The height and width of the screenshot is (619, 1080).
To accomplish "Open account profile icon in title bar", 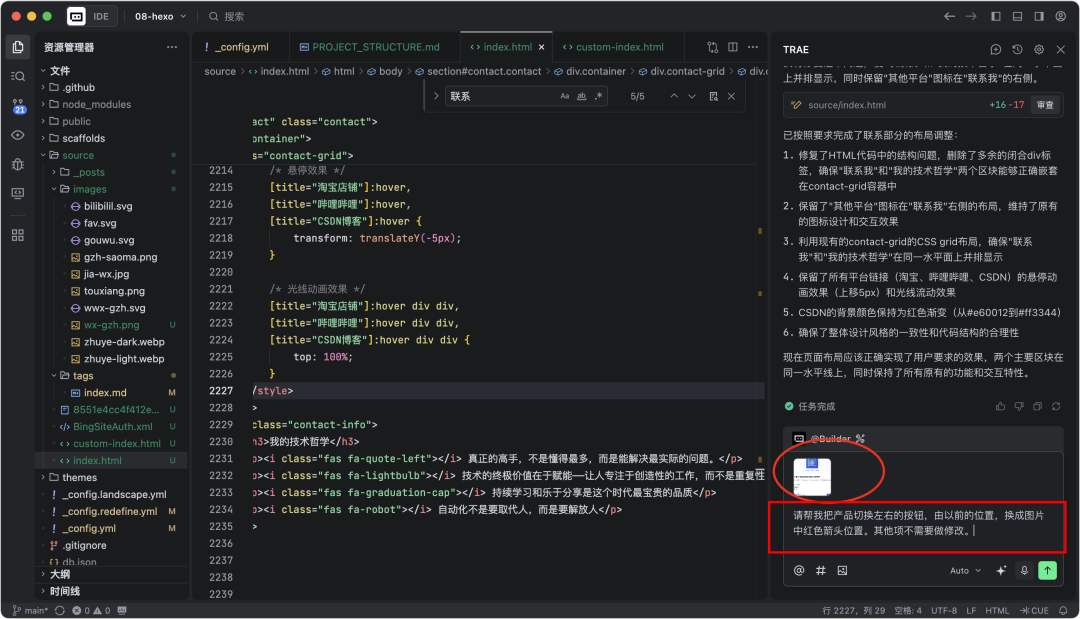I will coord(1061,16).
